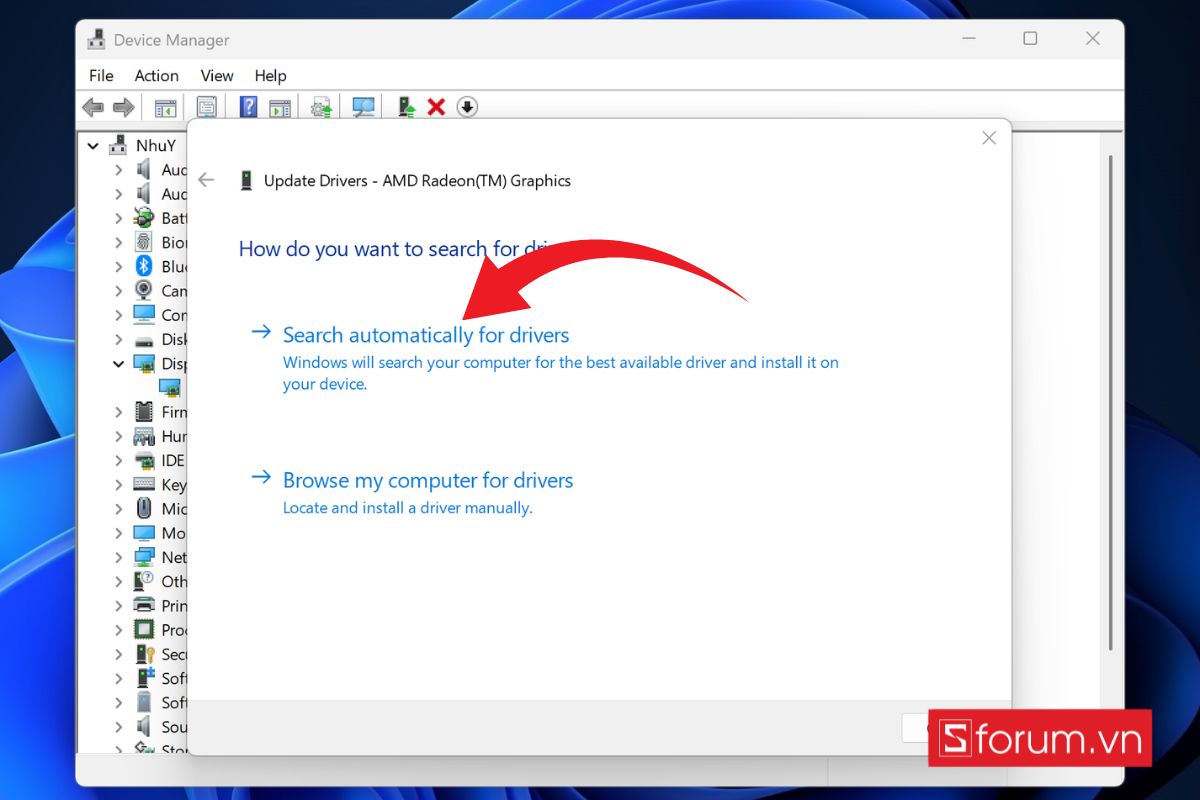Click the Back arrow in Device Manager toolbar
The height and width of the screenshot is (800, 1200).
click(93, 107)
